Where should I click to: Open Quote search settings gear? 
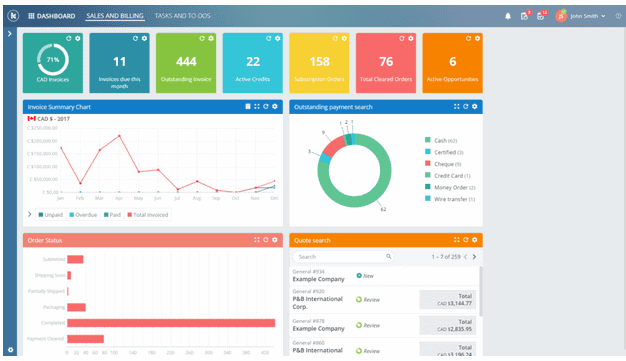click(475, 240)
